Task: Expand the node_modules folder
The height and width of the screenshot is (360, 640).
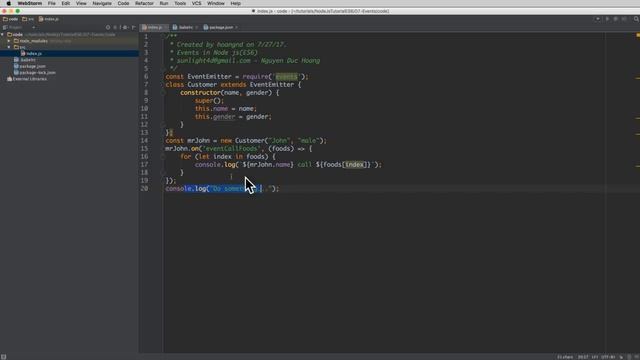Action: (9, 41)
